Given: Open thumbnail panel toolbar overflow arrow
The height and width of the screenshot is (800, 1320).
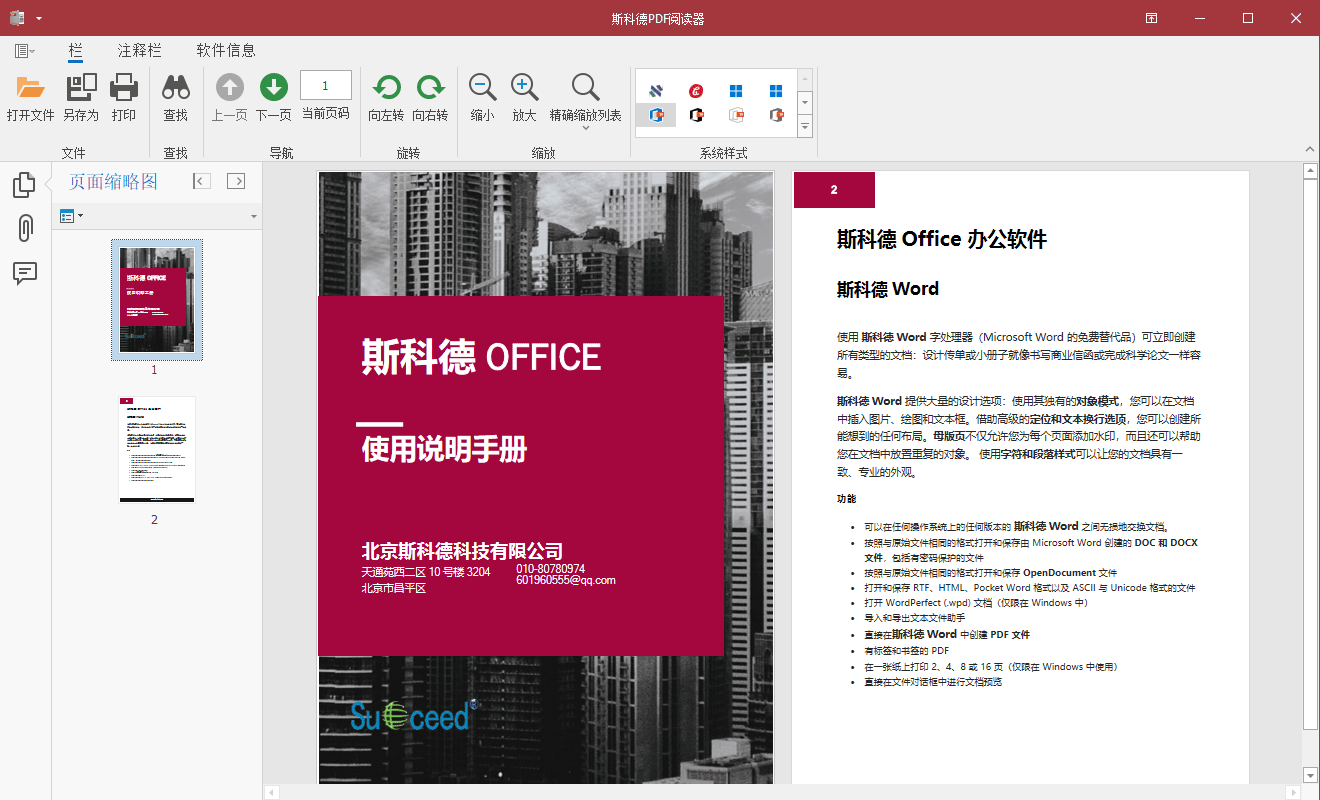Looking at the screenshot, I should (254, 216).
